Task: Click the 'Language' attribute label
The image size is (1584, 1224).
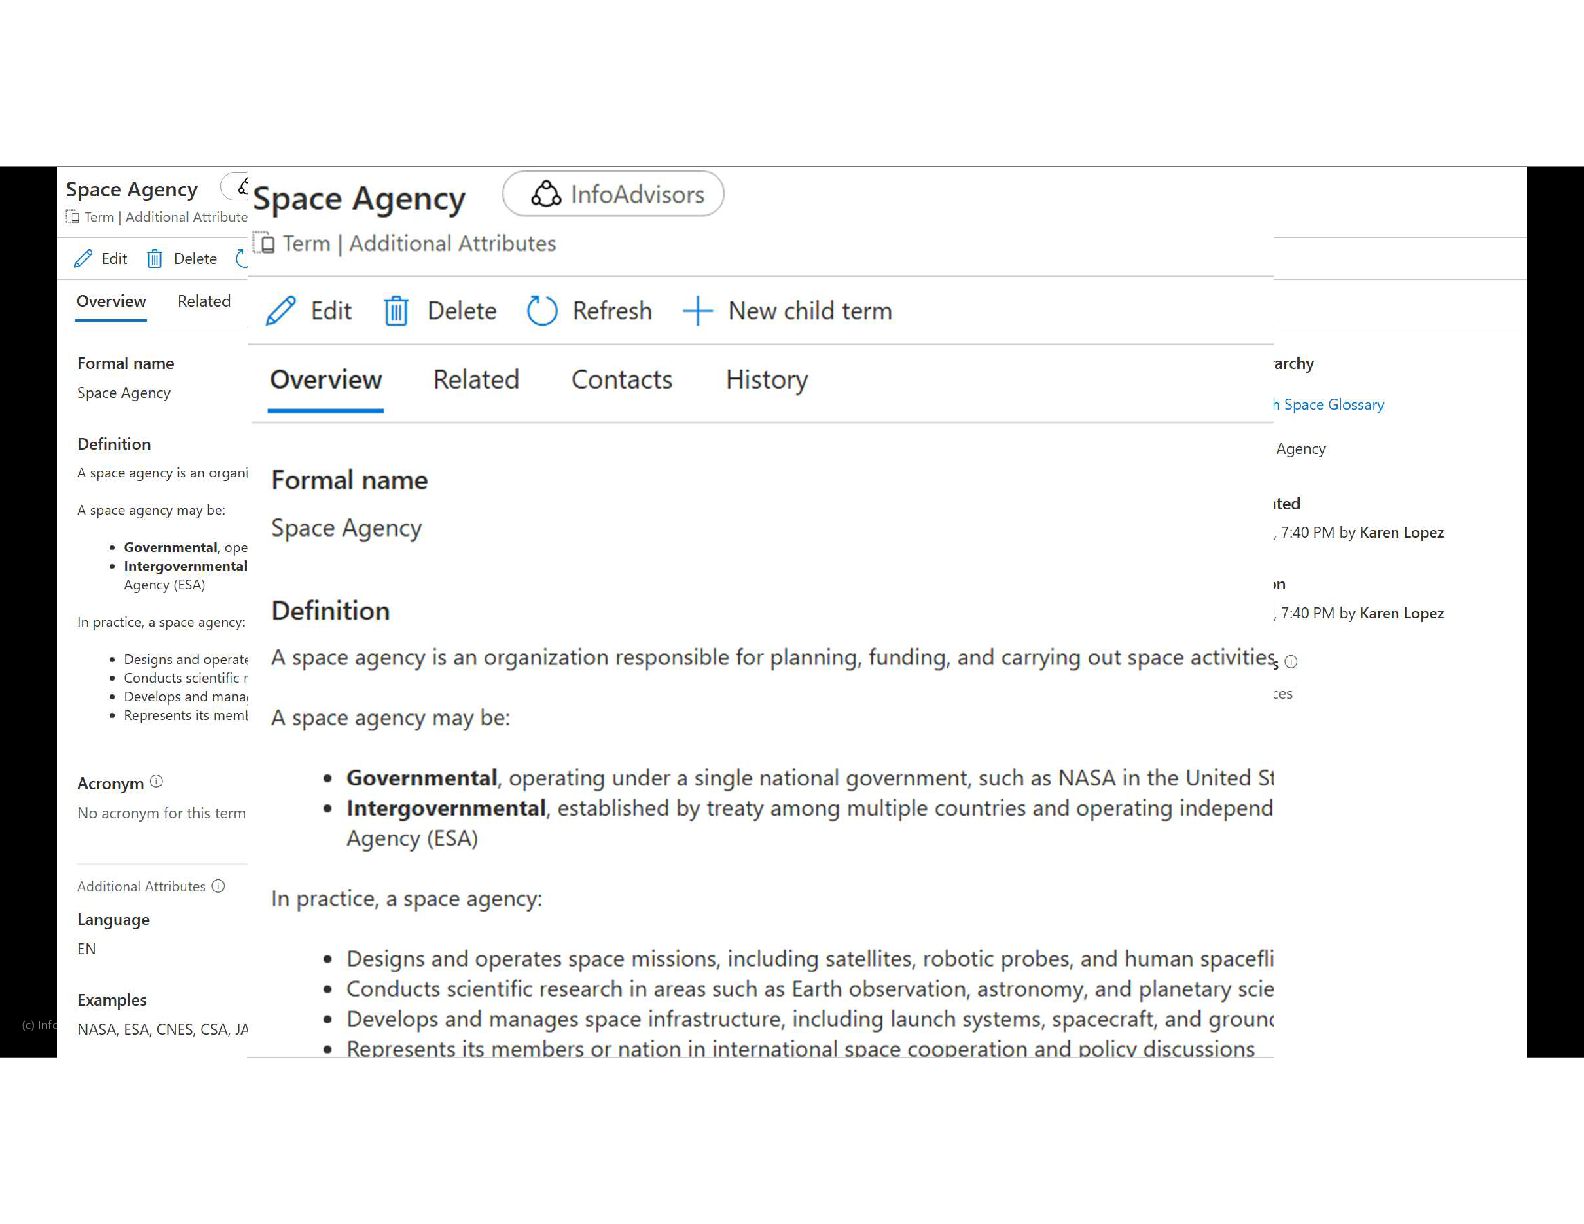Action: click(x=113, y=919)
